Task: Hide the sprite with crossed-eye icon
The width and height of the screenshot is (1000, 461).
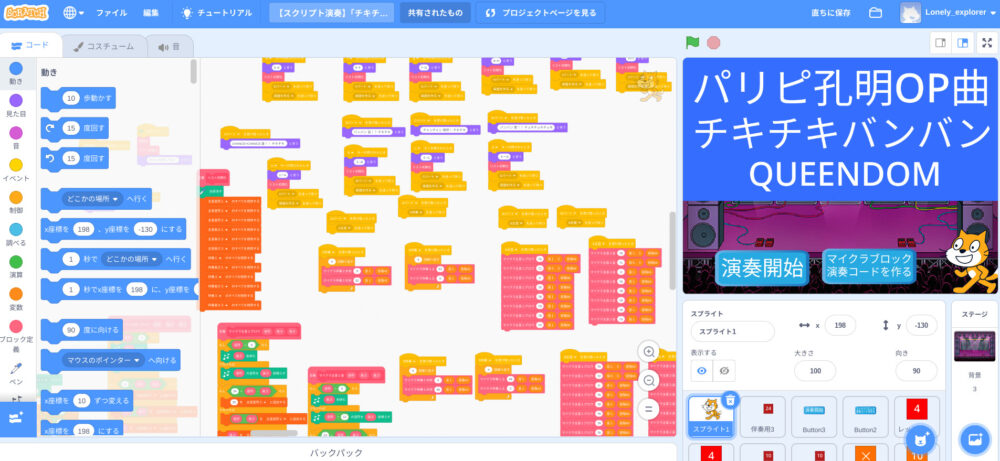Action: click(724, 370)
